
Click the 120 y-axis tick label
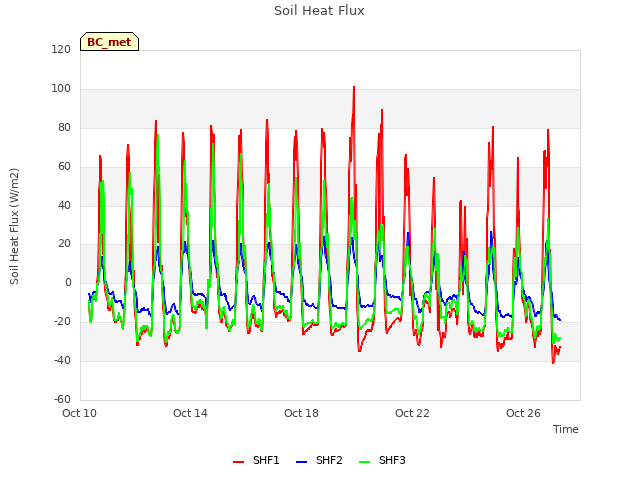(x=61, y=50)
